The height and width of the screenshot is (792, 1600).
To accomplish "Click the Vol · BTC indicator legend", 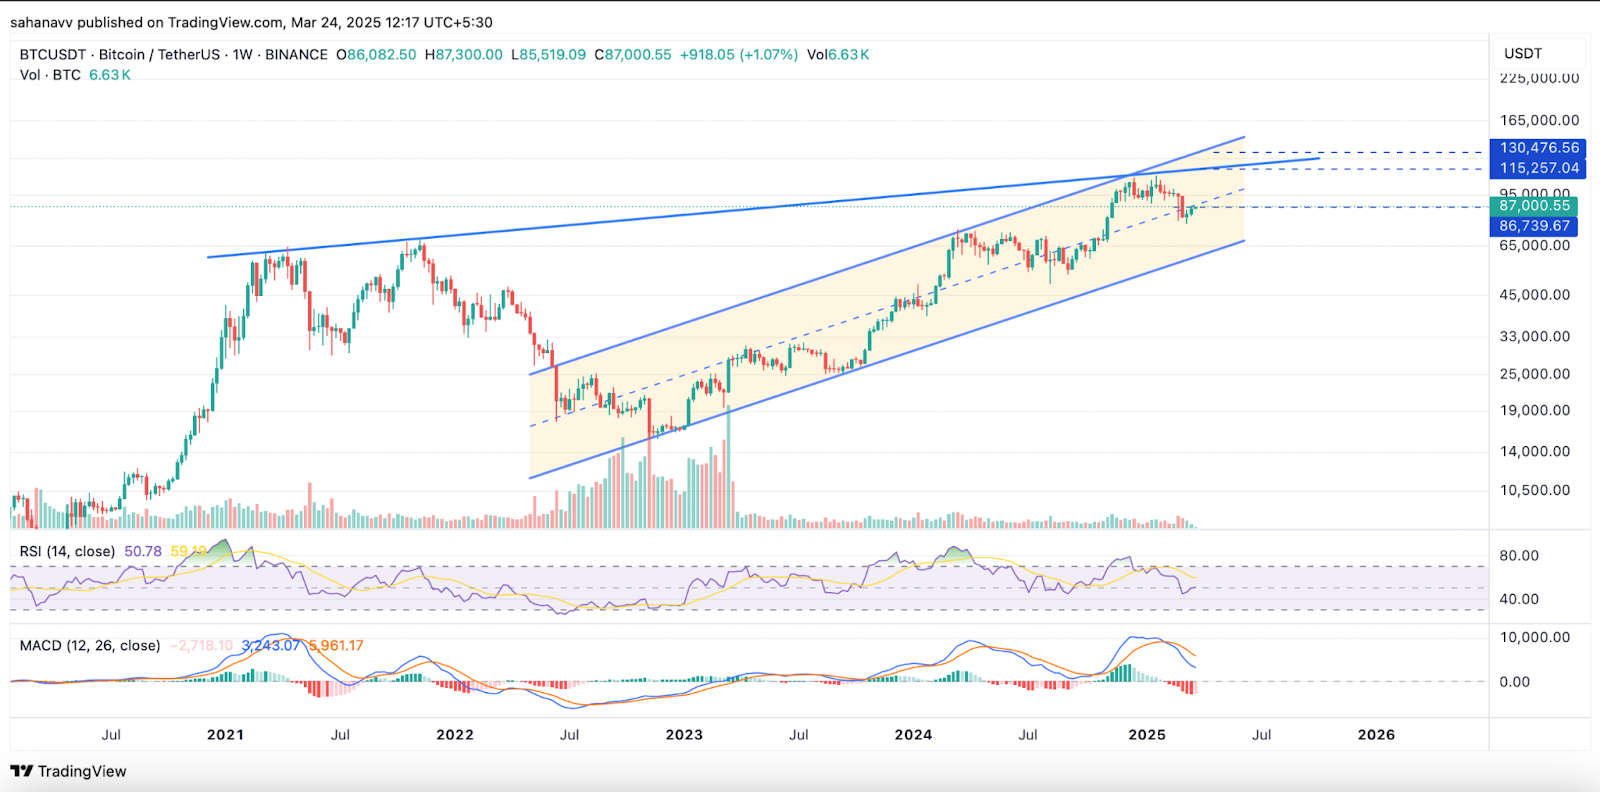I will coord(50,75).
